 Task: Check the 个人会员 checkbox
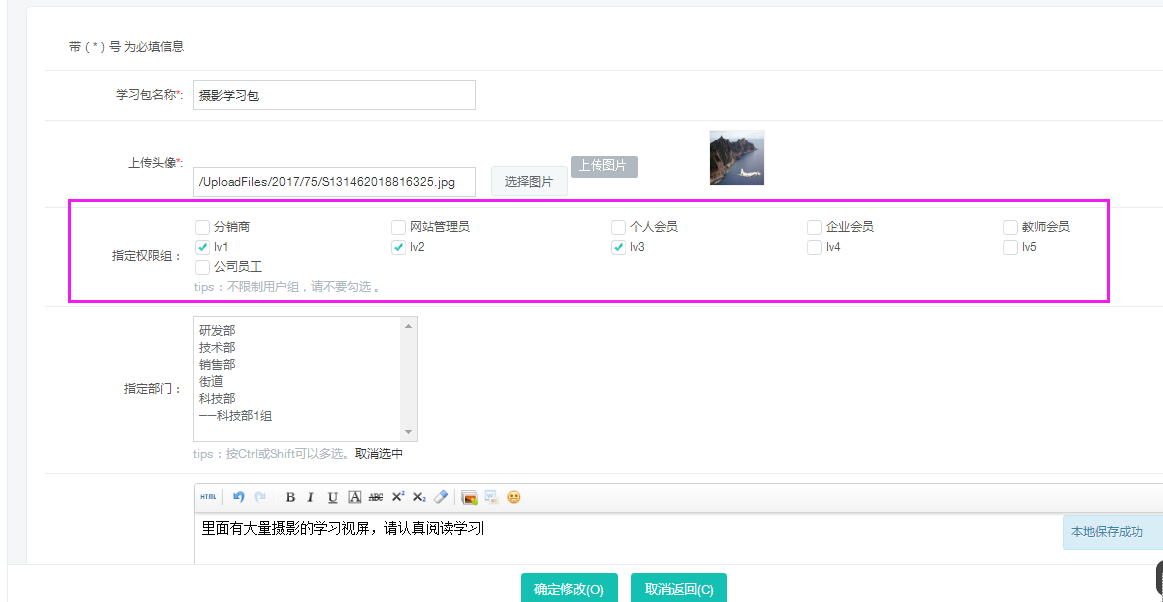(x=618, y=227)
